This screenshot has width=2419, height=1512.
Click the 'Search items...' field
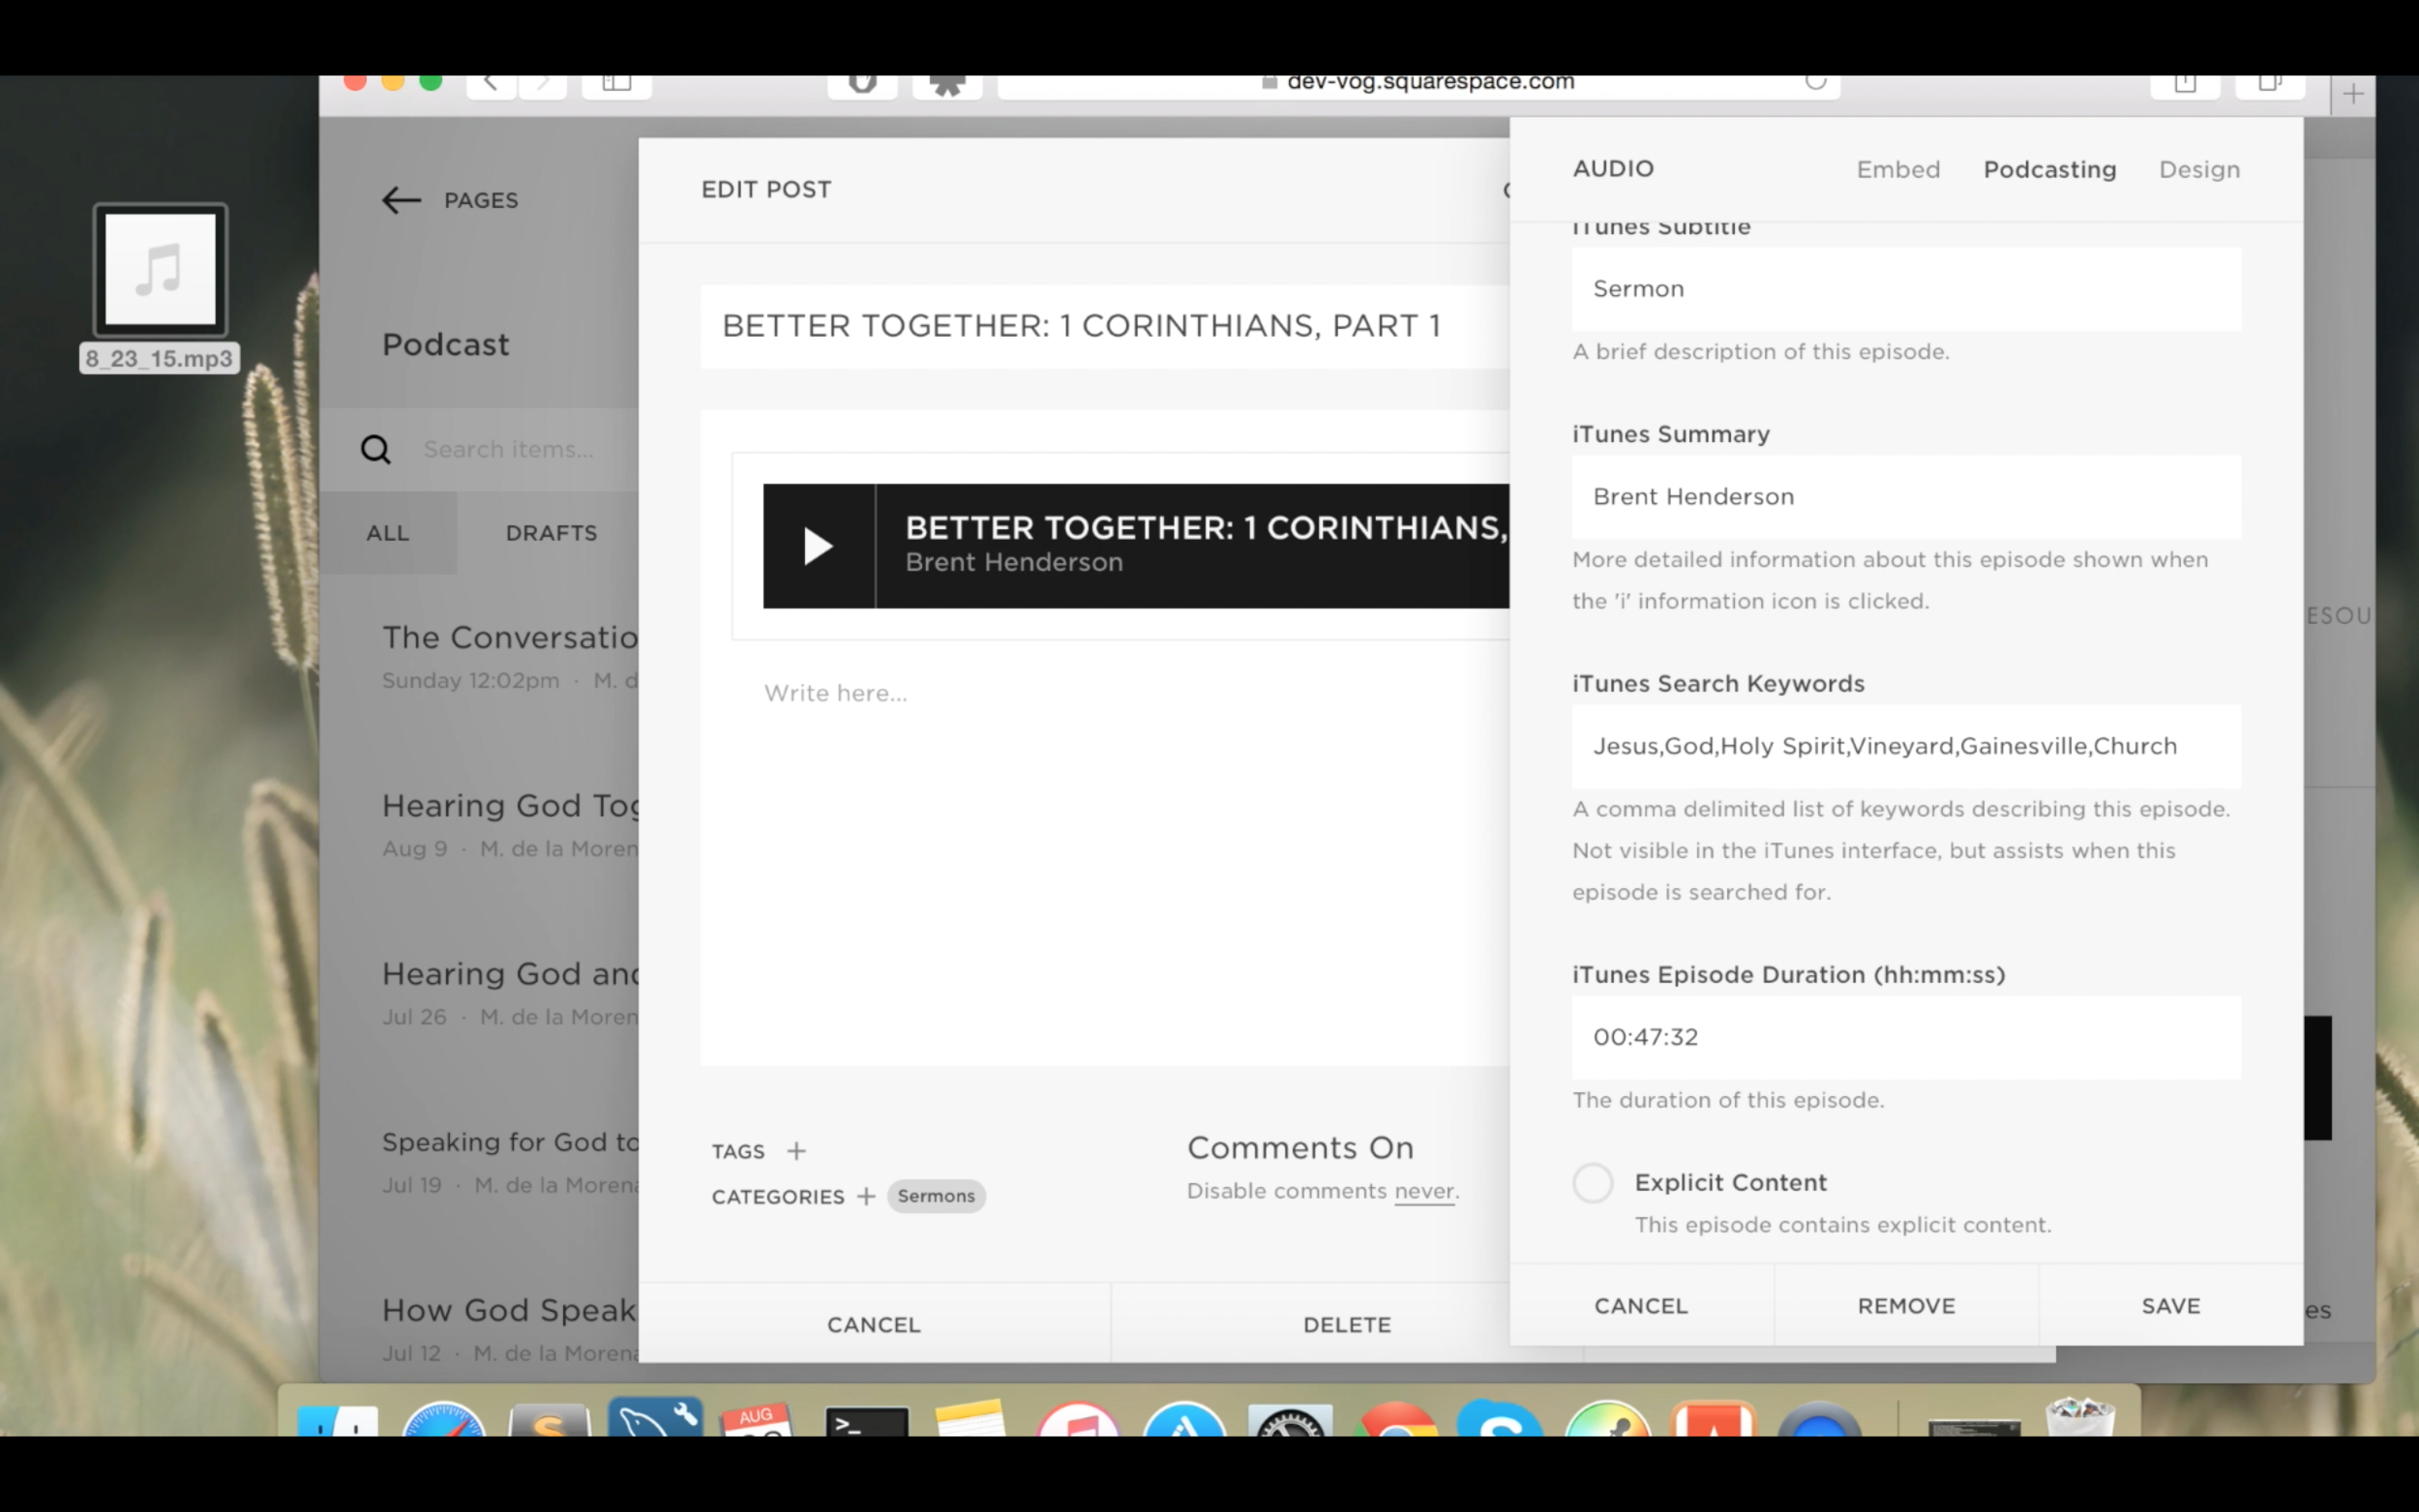point(508,450)
